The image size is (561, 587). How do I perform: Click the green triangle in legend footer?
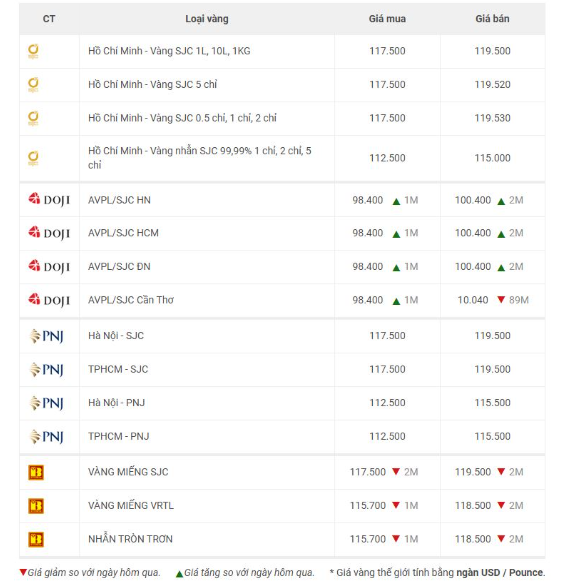click(179, 574)
